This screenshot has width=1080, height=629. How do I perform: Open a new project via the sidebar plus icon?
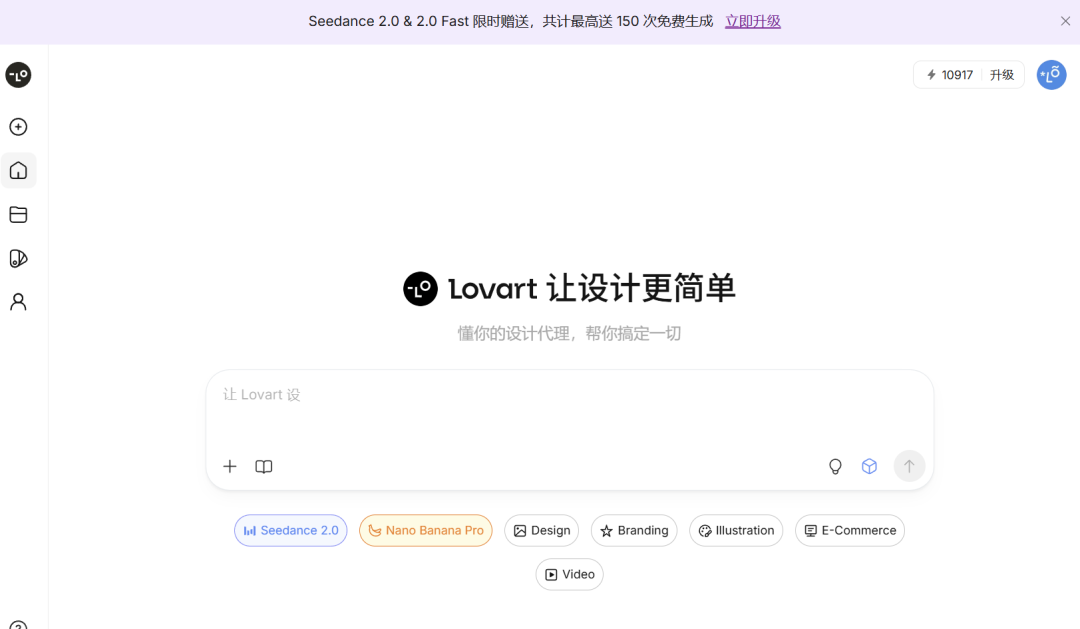pos(18,127)
